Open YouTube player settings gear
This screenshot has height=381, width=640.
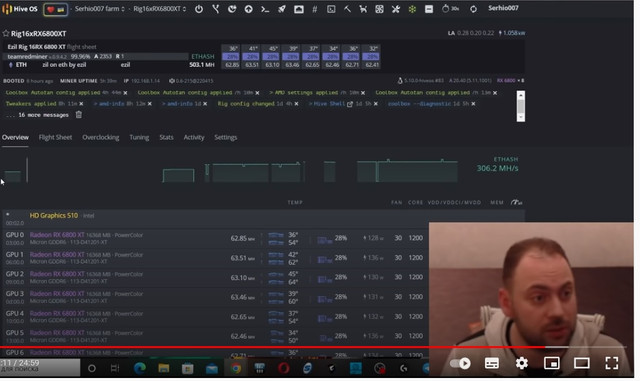pos(522,363)
